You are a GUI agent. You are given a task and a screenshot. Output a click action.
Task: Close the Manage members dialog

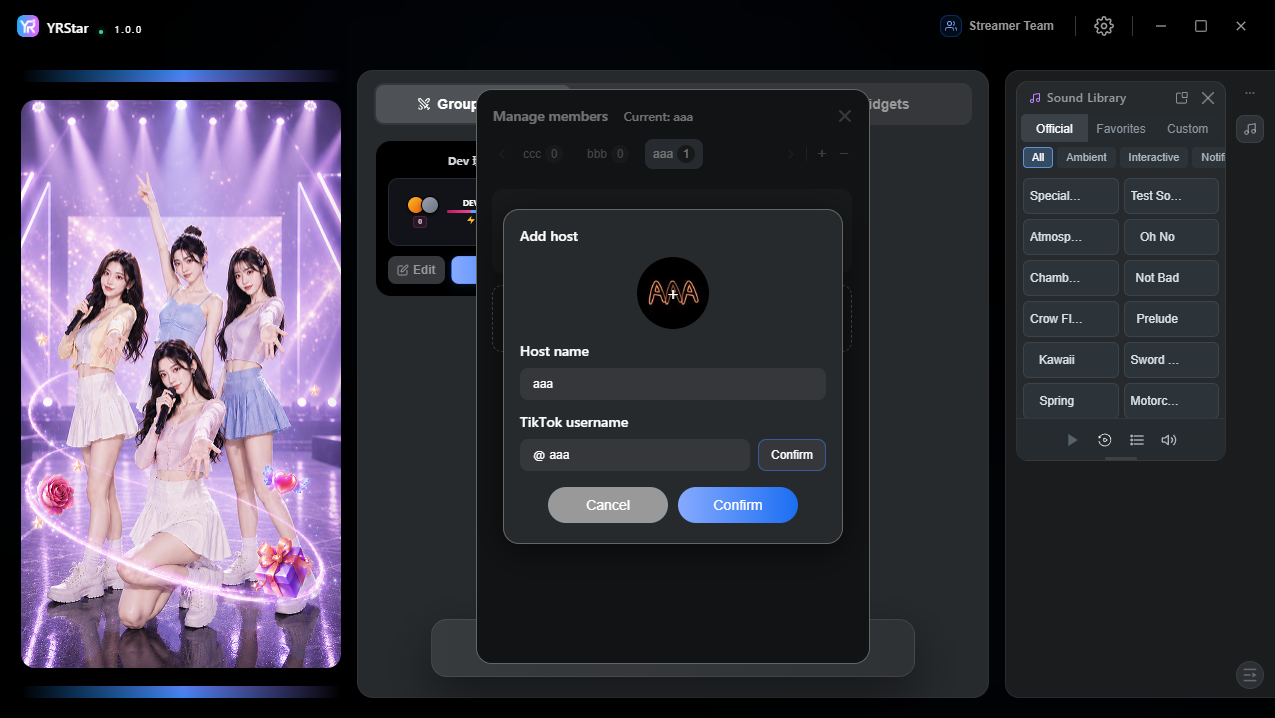[845, 116]
